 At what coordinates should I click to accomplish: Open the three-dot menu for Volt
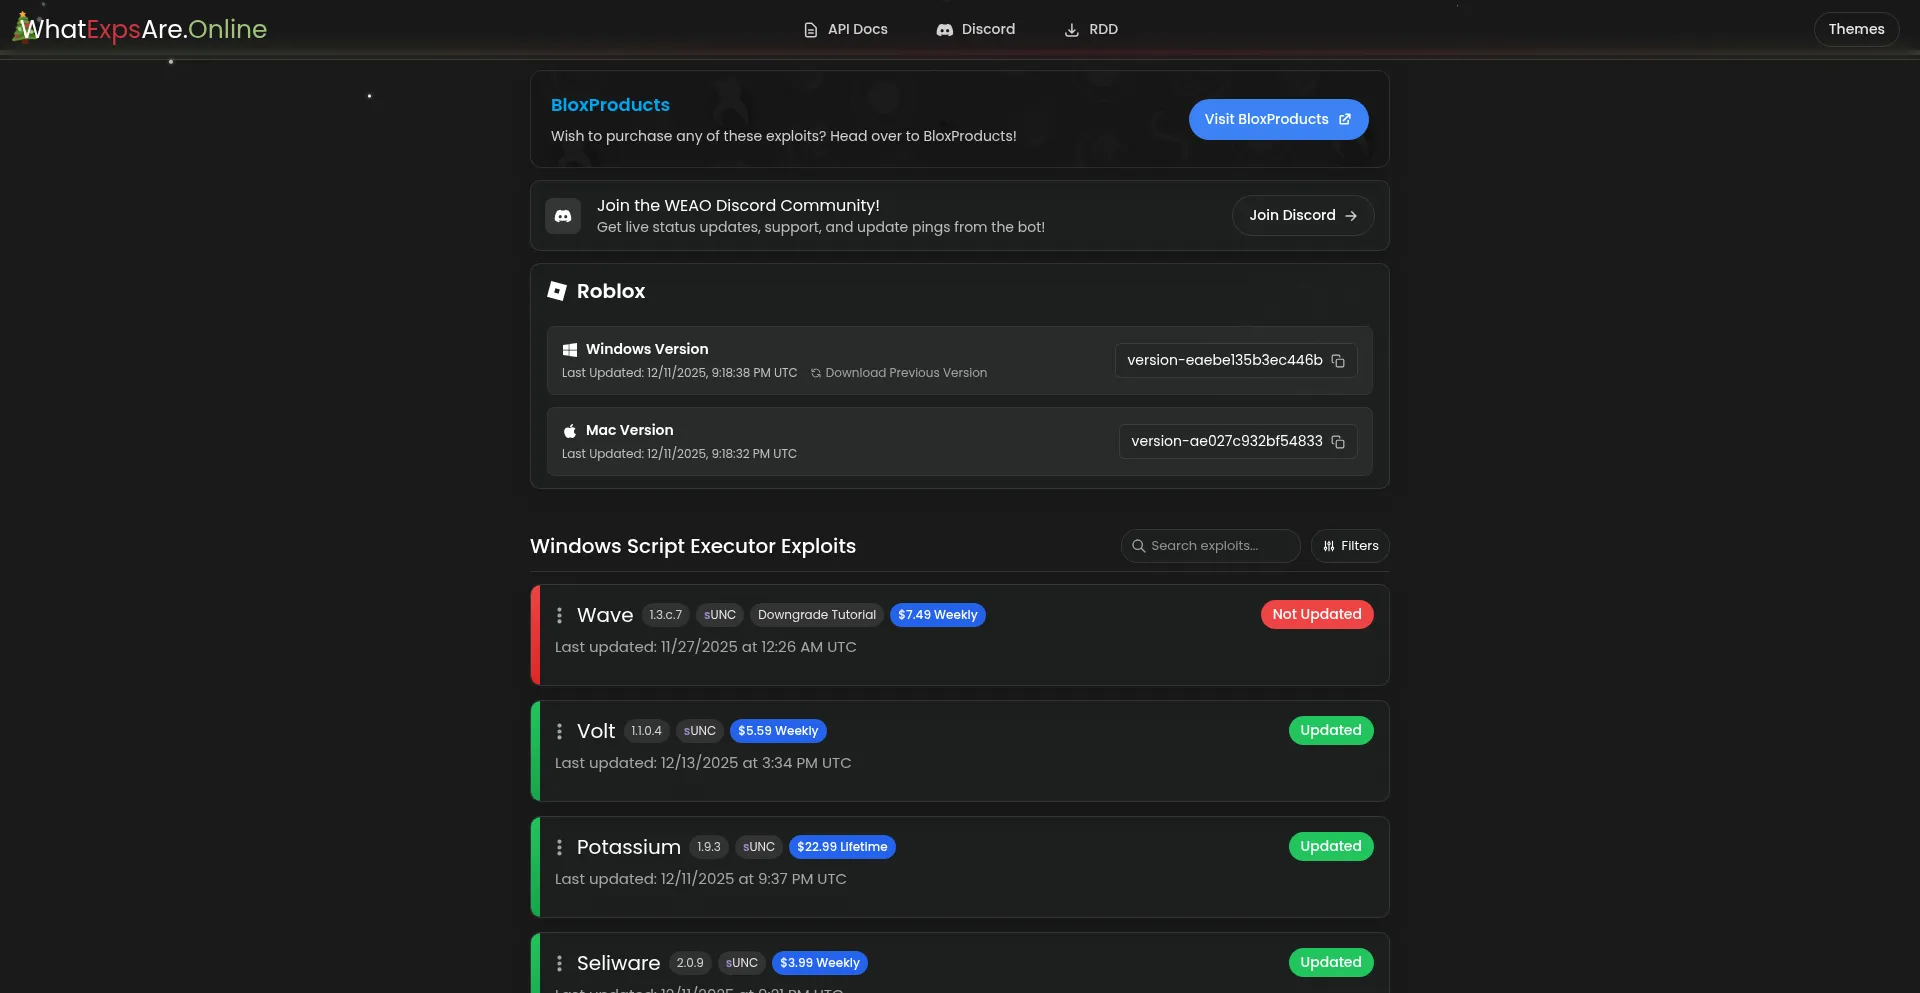(559, 732)
